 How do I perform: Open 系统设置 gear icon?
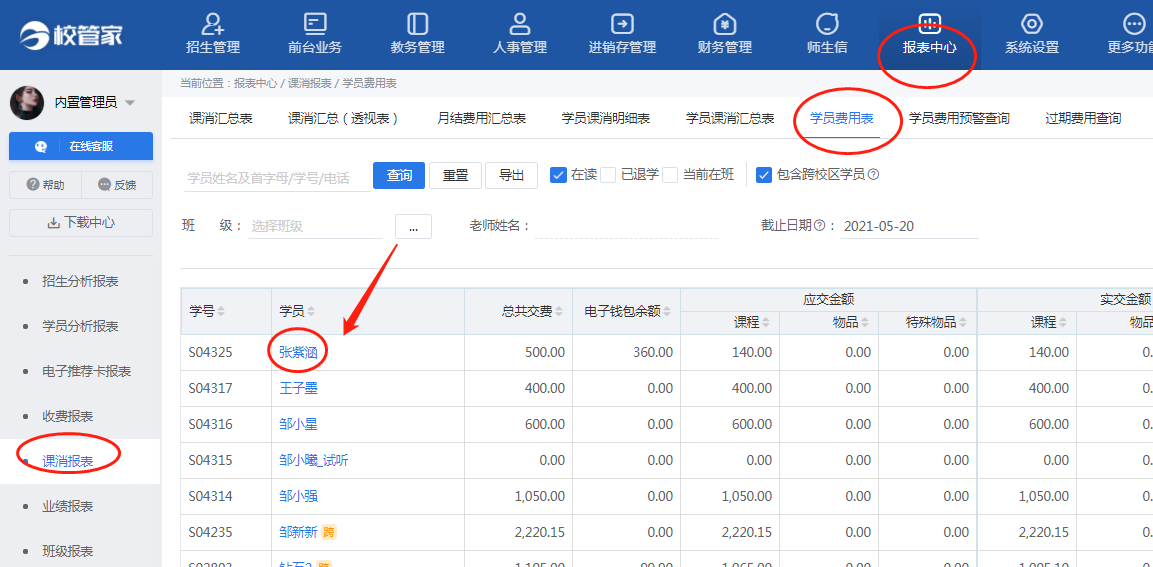[x=1032, y=24]
